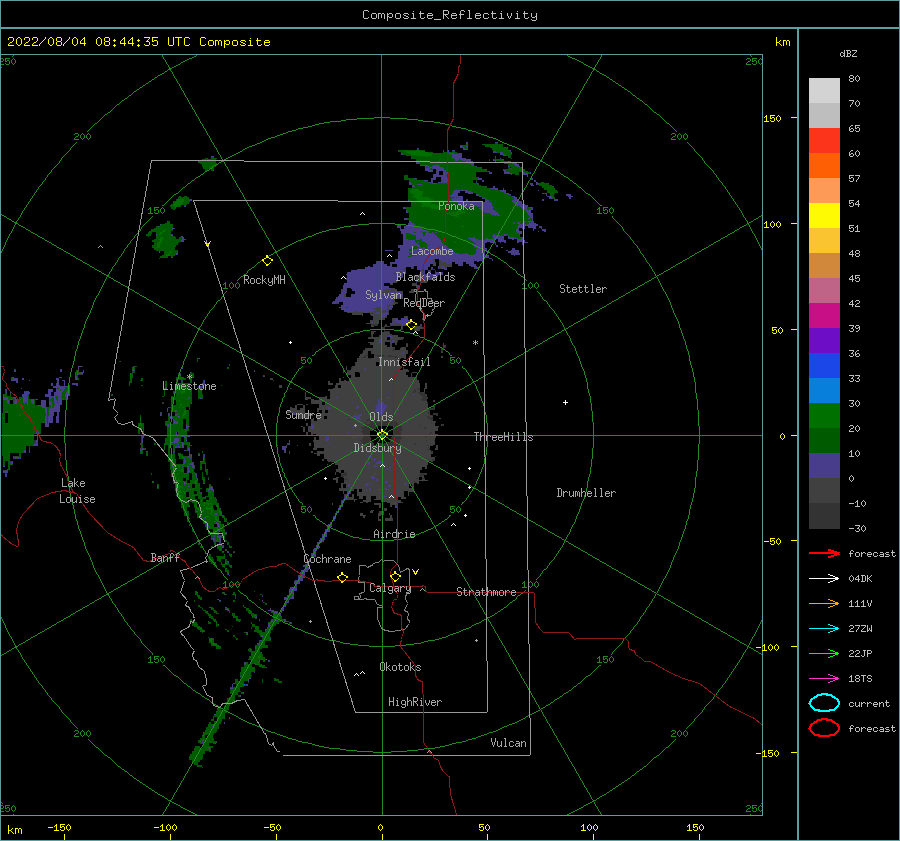Click the Calgary city label
This screenshot has width=900, height=841.
[x=390, y=588]
